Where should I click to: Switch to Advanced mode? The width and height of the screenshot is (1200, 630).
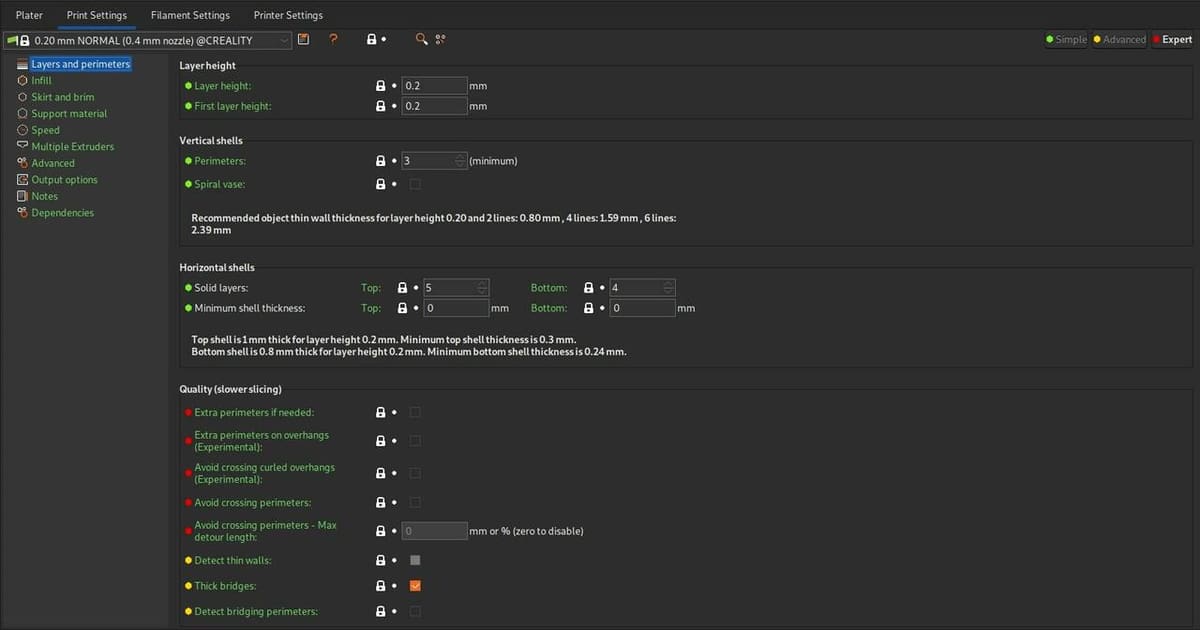coord(1119,40)
